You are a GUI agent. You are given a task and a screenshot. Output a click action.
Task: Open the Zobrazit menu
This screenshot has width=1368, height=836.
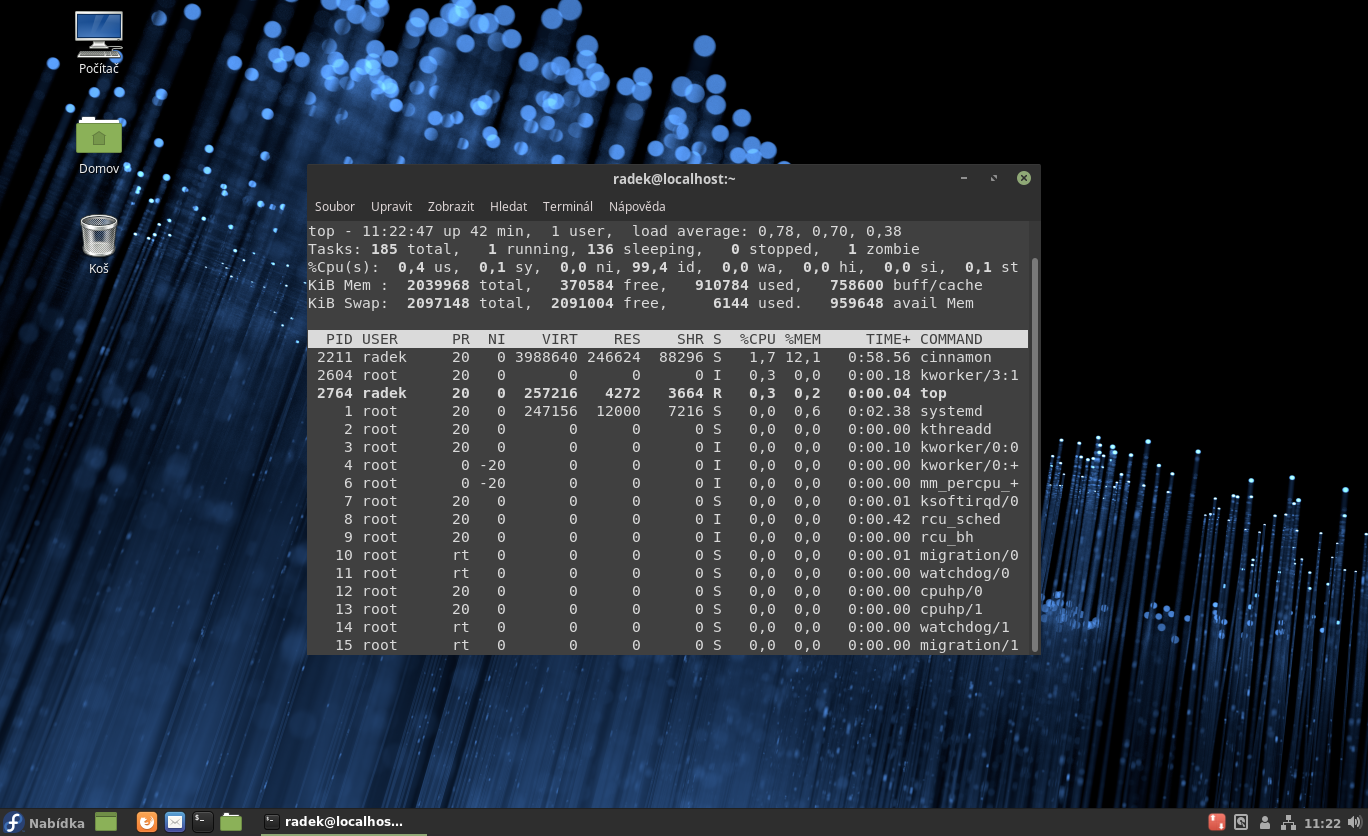pos(451,207)
